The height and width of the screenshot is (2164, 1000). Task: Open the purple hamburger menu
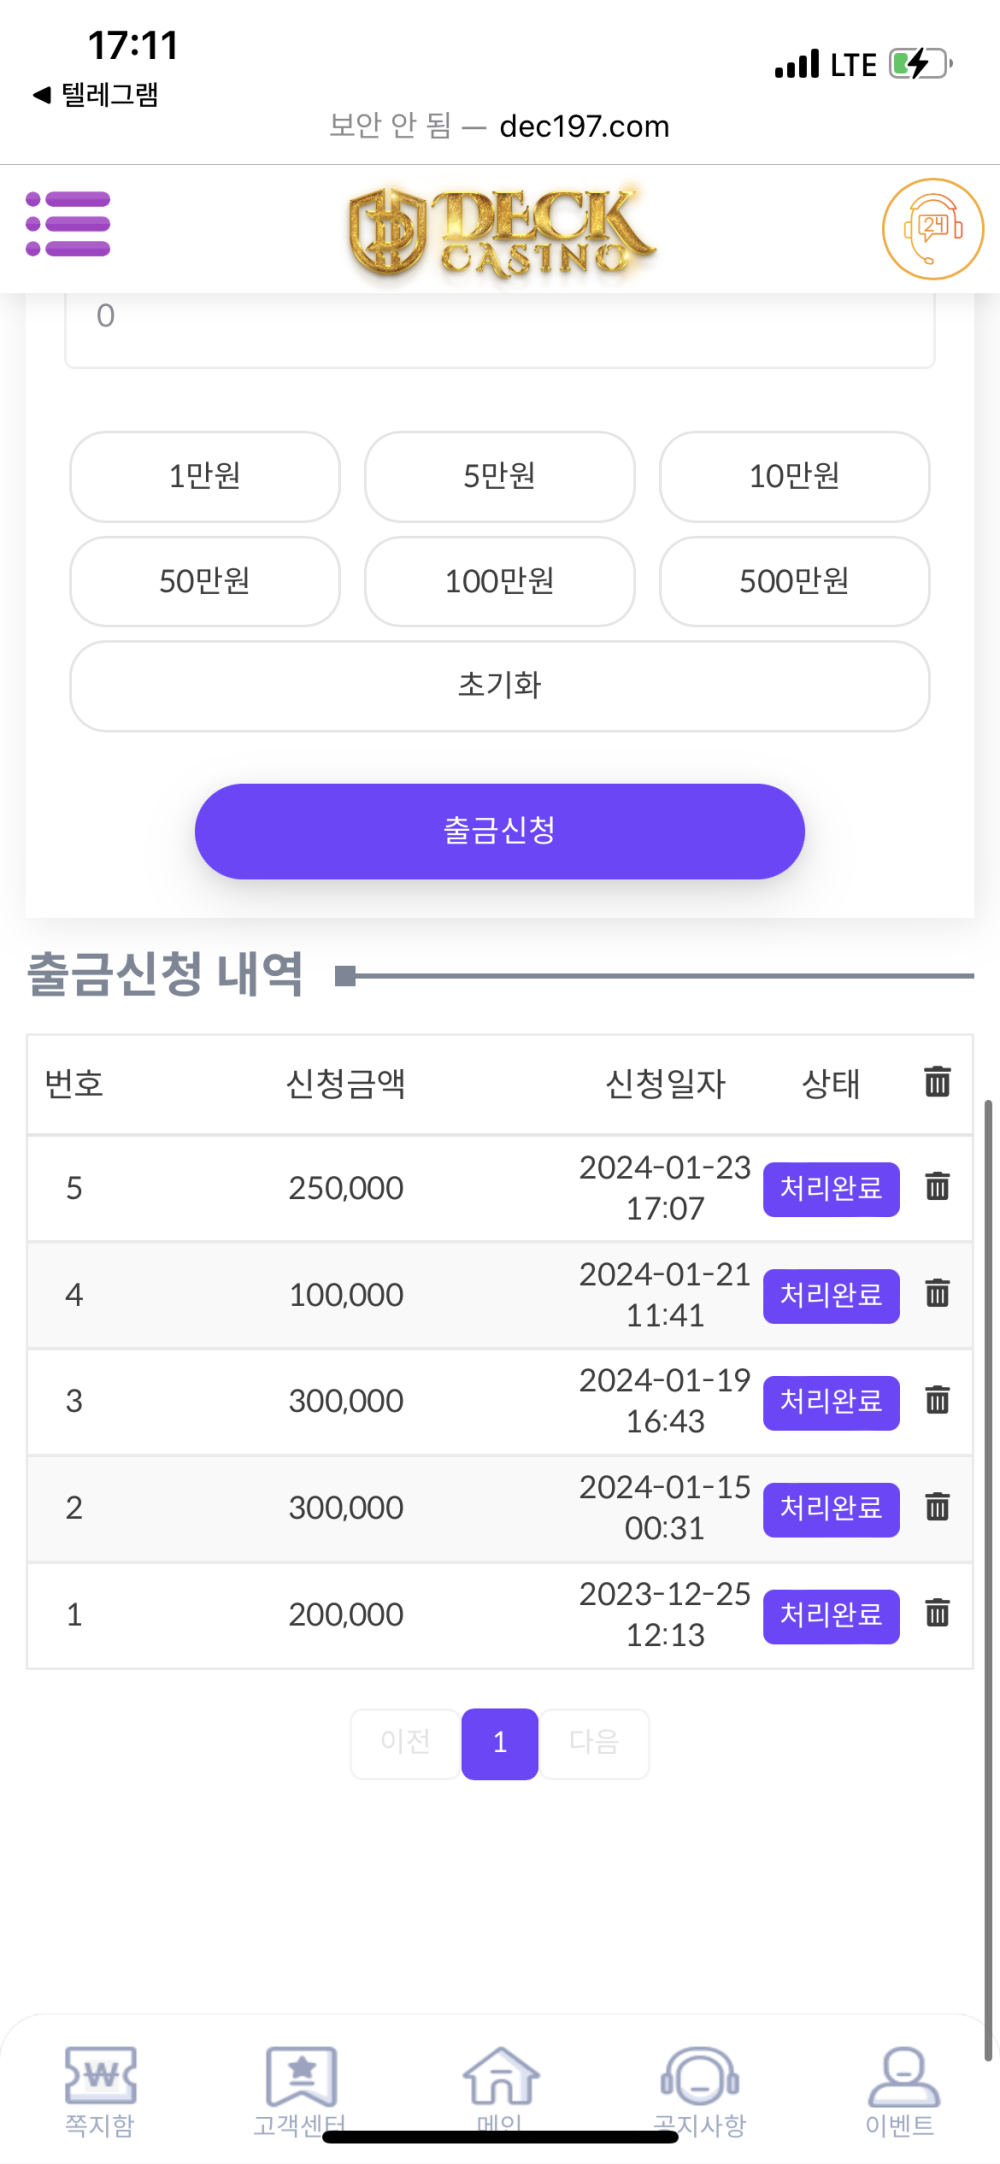pos(68,224)
